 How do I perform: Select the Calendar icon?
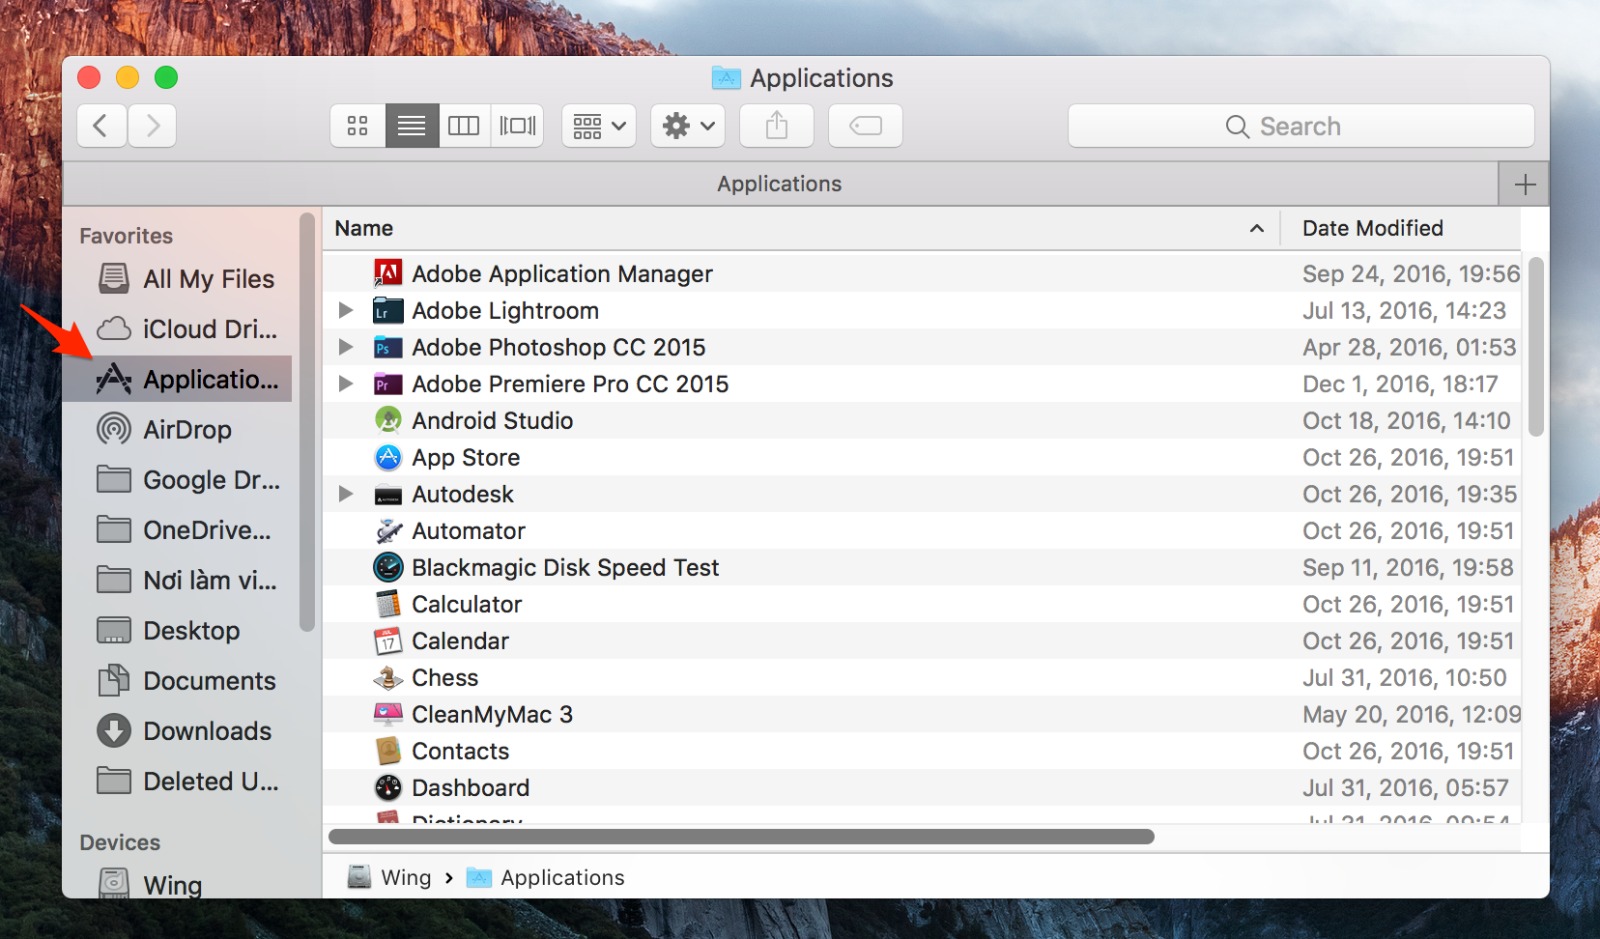[388, 641]
